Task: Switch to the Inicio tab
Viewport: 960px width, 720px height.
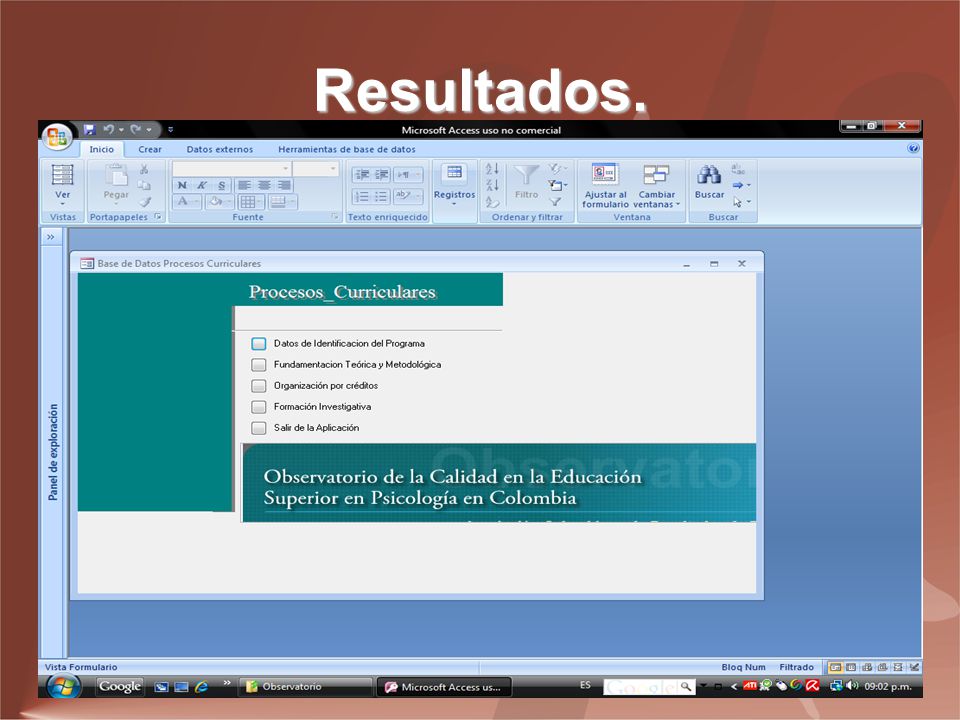Action: (102, 149)
